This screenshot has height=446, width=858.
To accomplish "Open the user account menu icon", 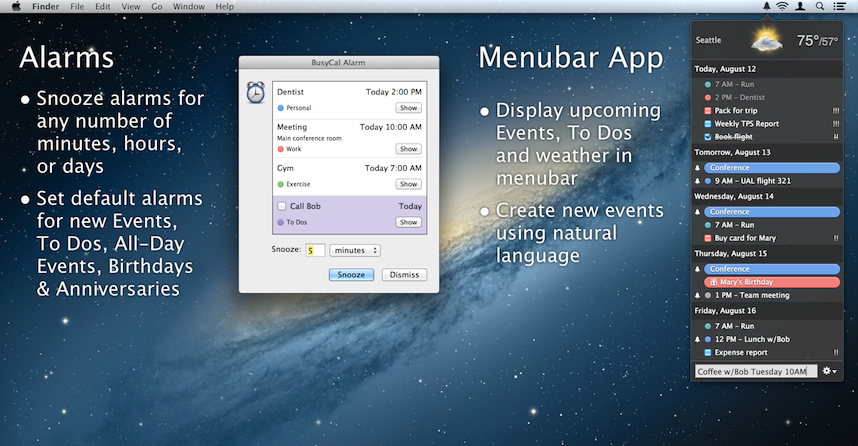I will pos(800,6).
